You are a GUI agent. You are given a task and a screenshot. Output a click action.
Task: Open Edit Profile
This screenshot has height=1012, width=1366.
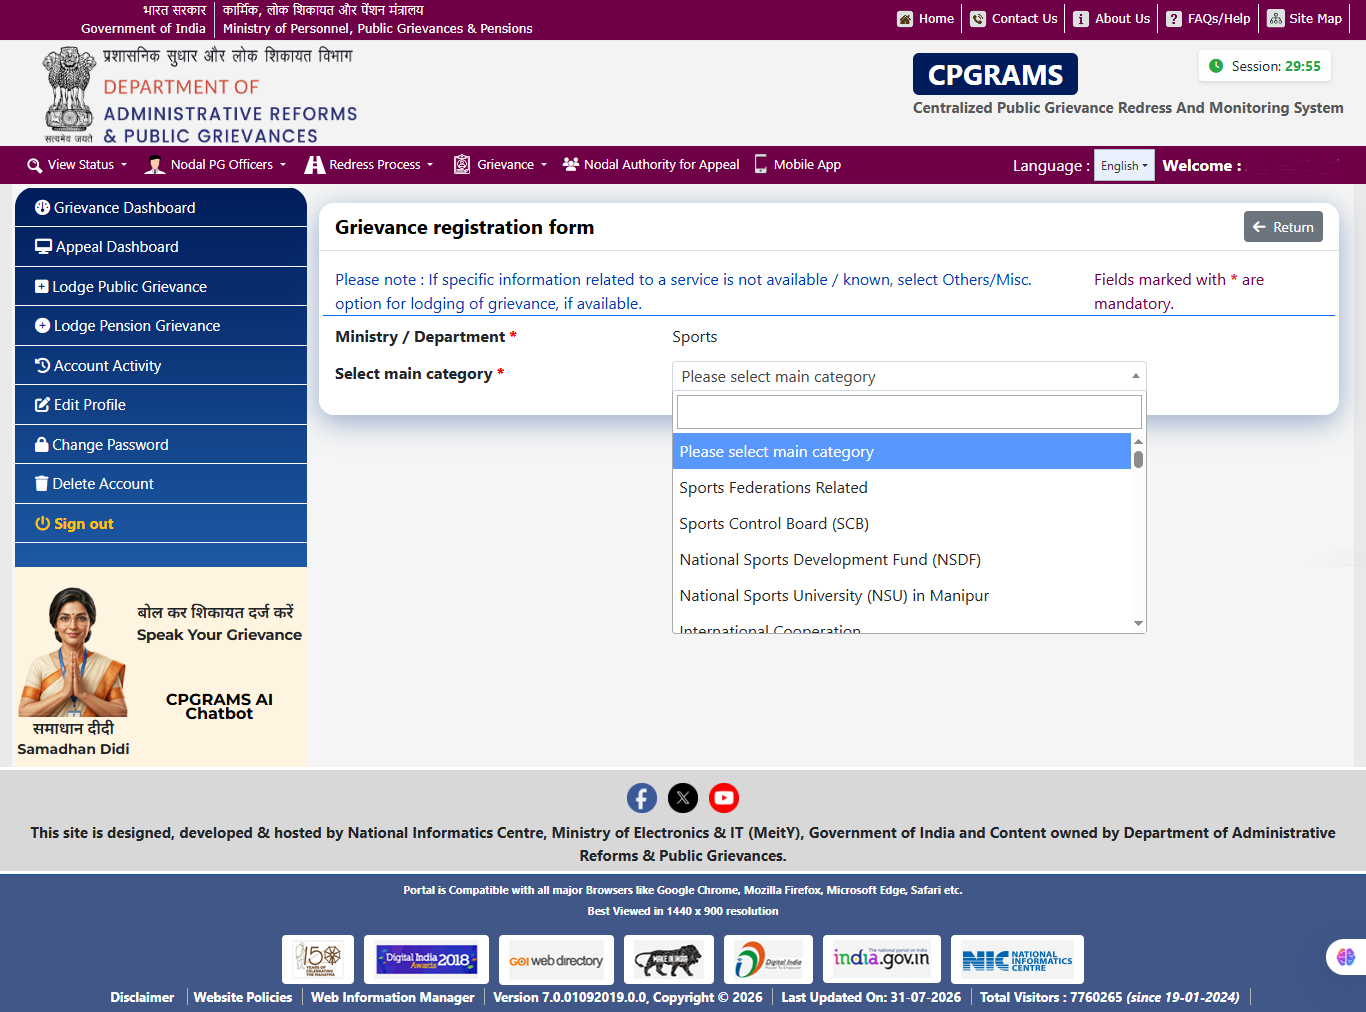(161, 405)
